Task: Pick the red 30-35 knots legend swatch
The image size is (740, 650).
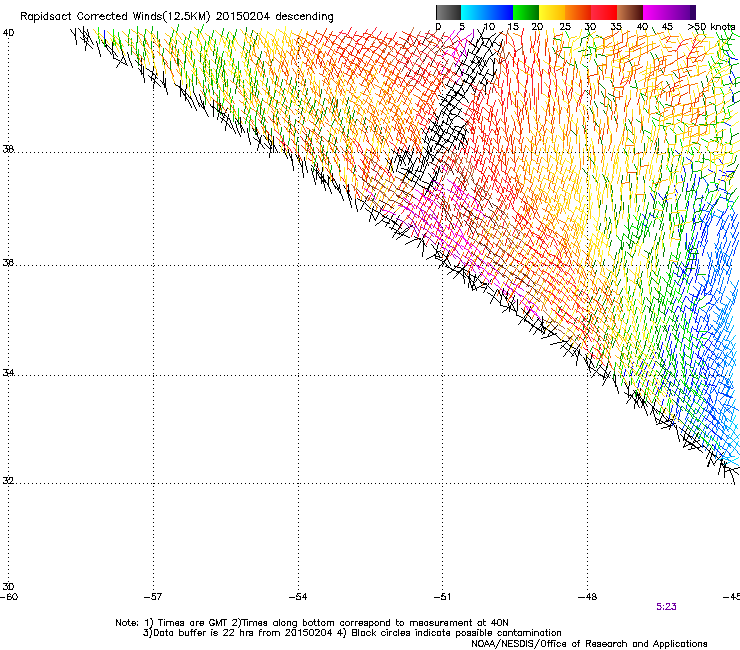Action: point(604,12)
